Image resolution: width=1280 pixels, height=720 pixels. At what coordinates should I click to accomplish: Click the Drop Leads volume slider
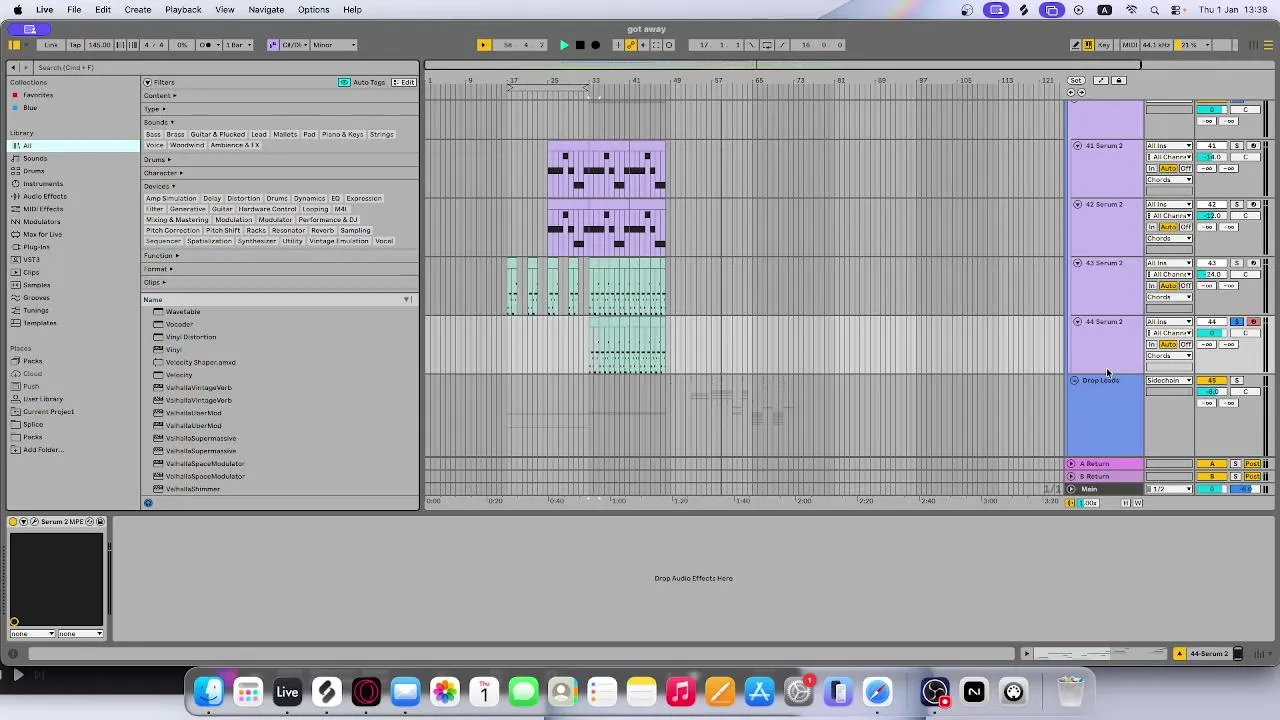(1212, 392)
